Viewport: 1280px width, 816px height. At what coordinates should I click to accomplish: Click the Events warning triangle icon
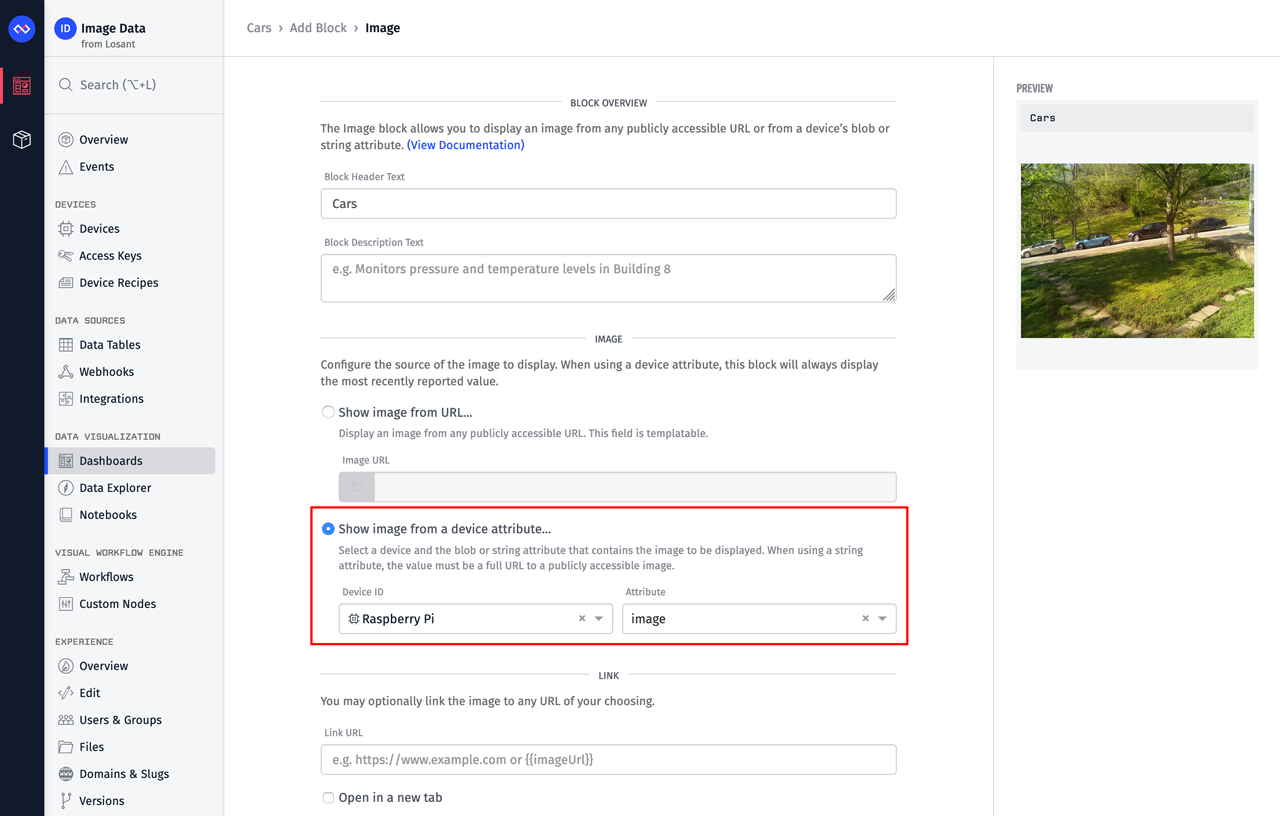(x=66, y=167)
